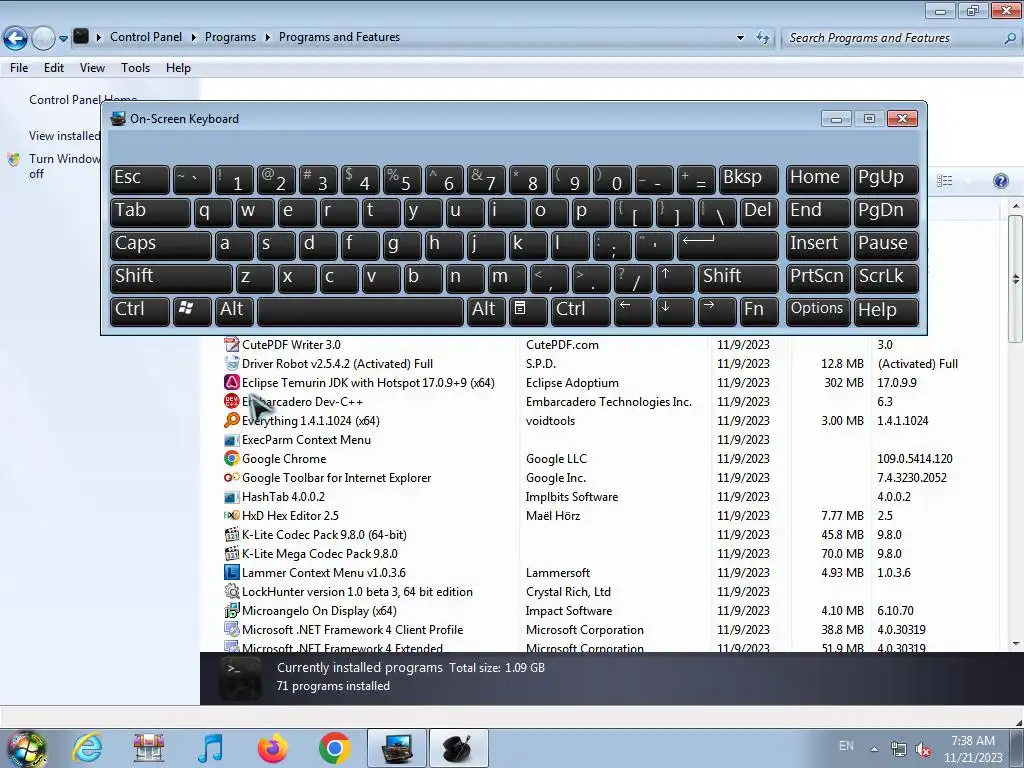This screenshot has width=1024, height=768.
Task: Click the search magnifier icon
Action: (x=1010, y=38)
